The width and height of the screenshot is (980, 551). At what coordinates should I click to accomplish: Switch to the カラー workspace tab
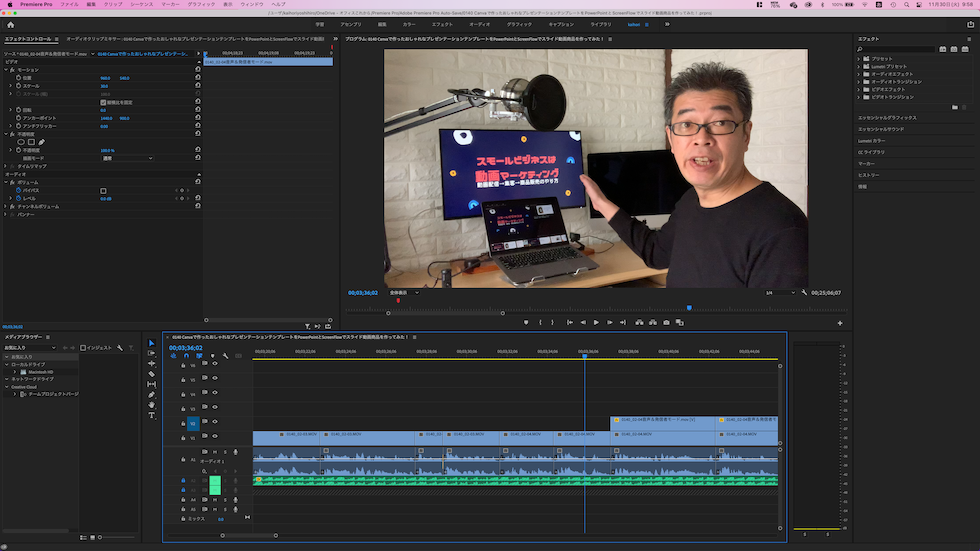click(409, 24)
